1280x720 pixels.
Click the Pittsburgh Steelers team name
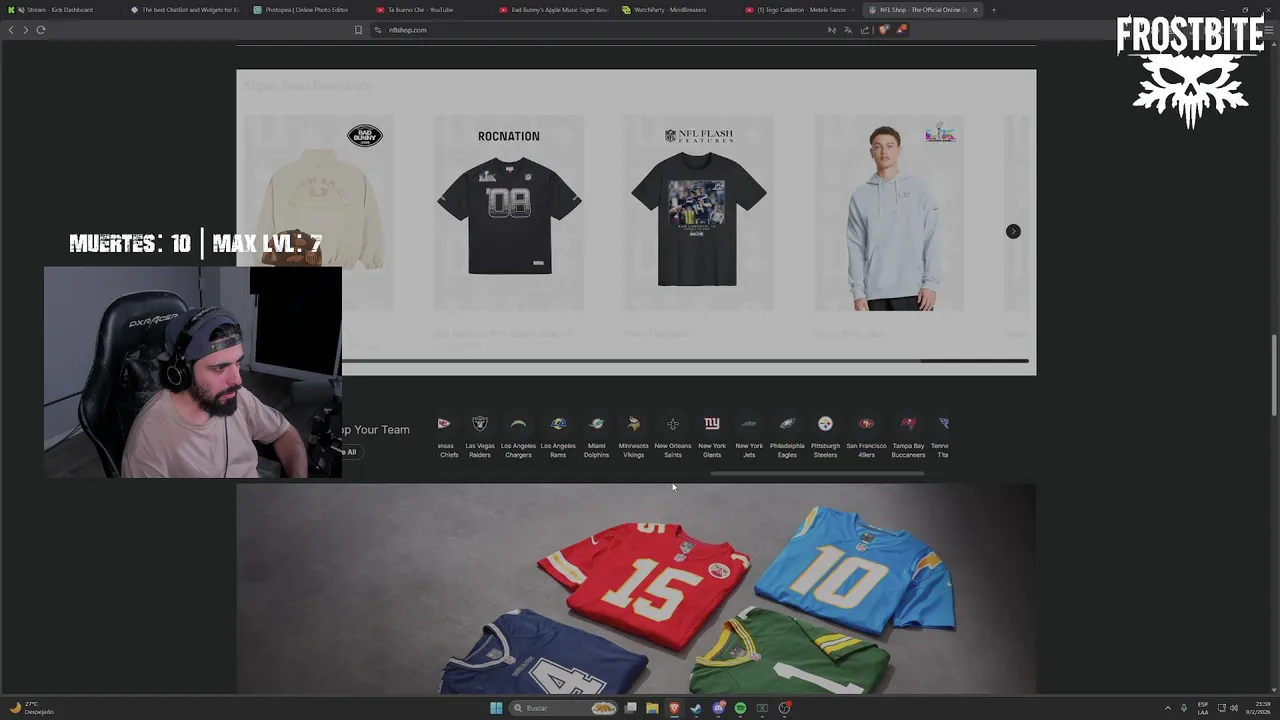click(825, 450)
